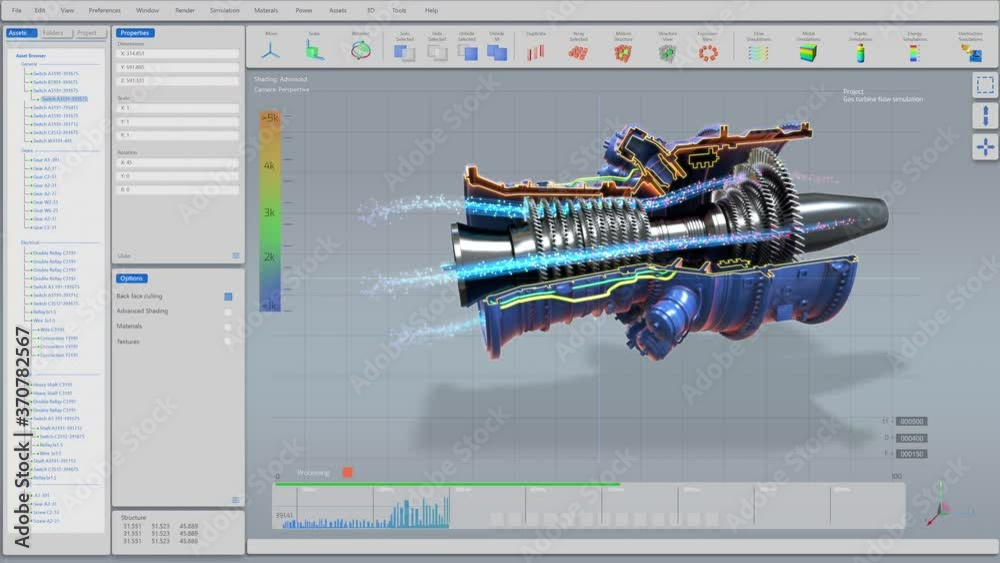Open the Power menu
Viewport: 1000px width, 563px height.
pos(304,10)
